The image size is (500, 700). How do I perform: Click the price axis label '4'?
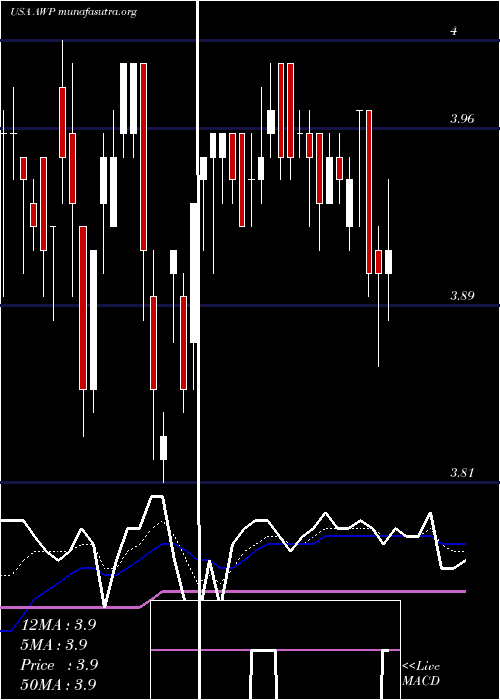[454, 31]
